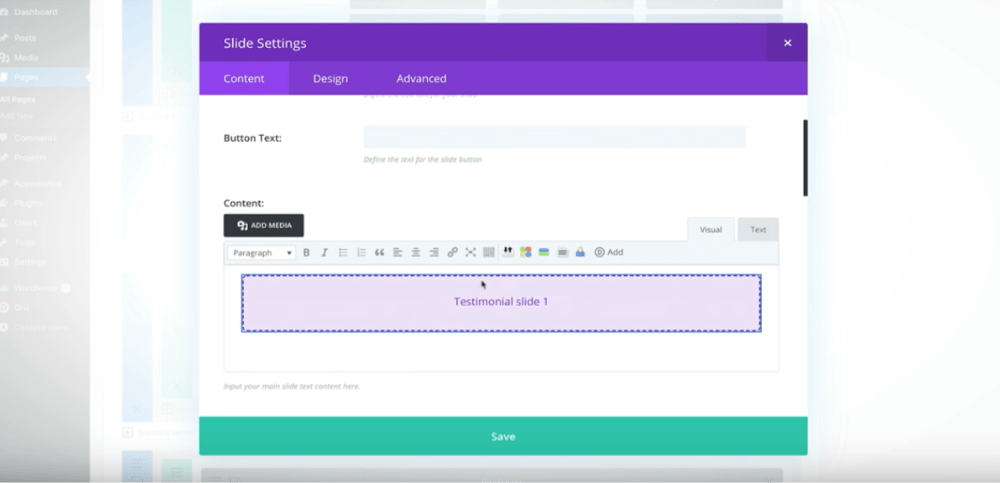This screenshot has height=483, width=1000.
Task: Click the All Pages submenu link
Action: 18,100
